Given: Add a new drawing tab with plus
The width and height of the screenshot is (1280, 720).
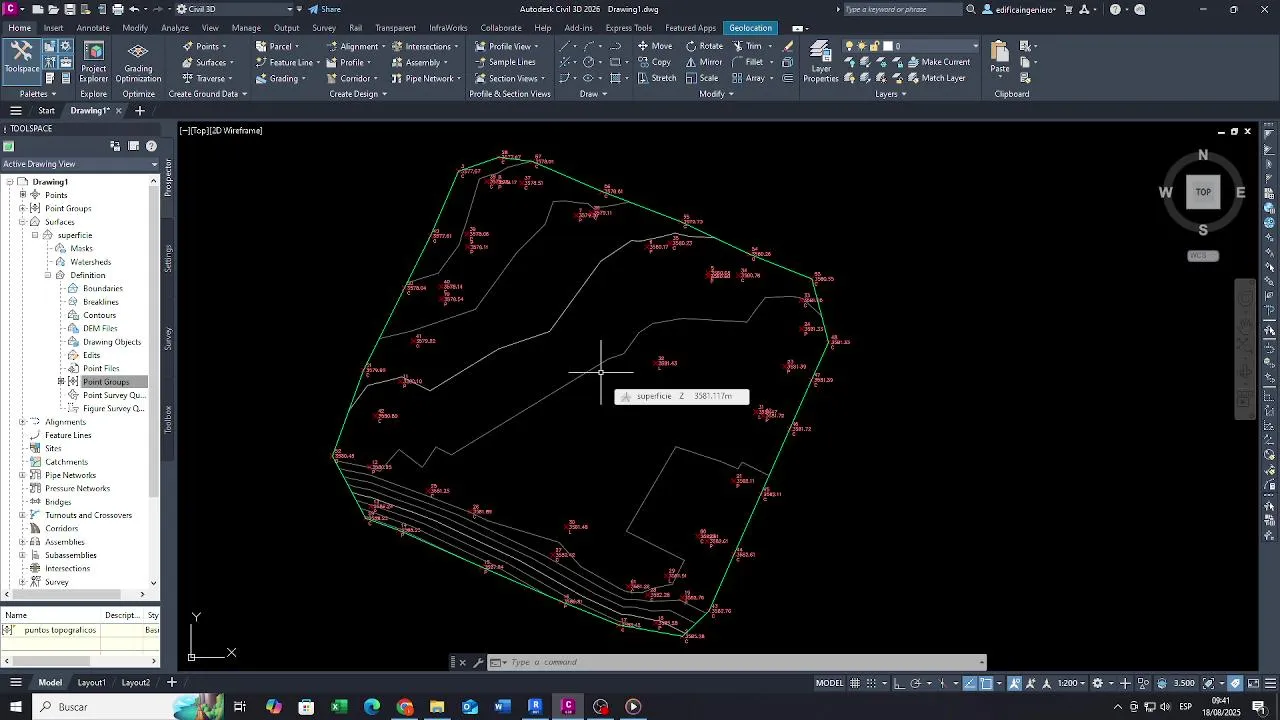Looking at the screenshot, I should pos(140,111).
